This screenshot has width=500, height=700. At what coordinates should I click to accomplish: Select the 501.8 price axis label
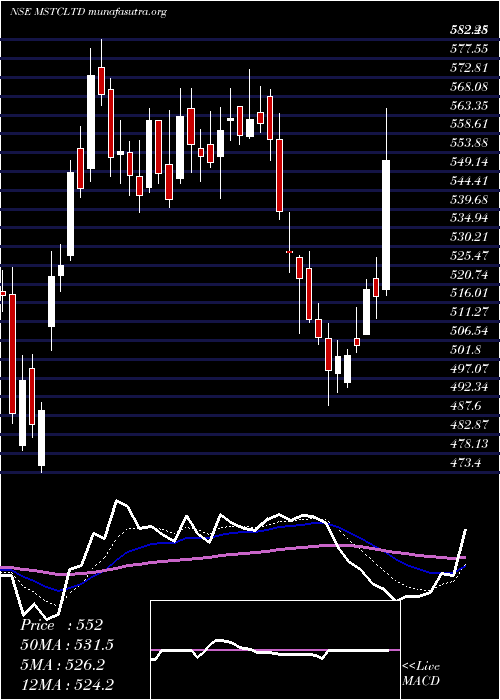[x=465, y=350]
